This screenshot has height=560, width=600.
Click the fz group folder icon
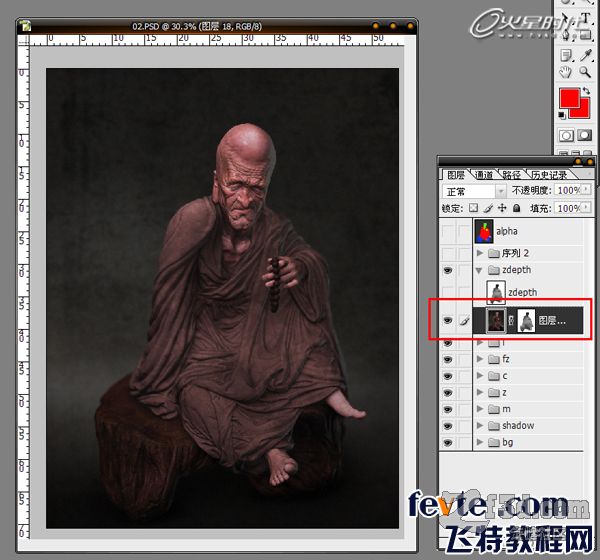tap(494, 359)
